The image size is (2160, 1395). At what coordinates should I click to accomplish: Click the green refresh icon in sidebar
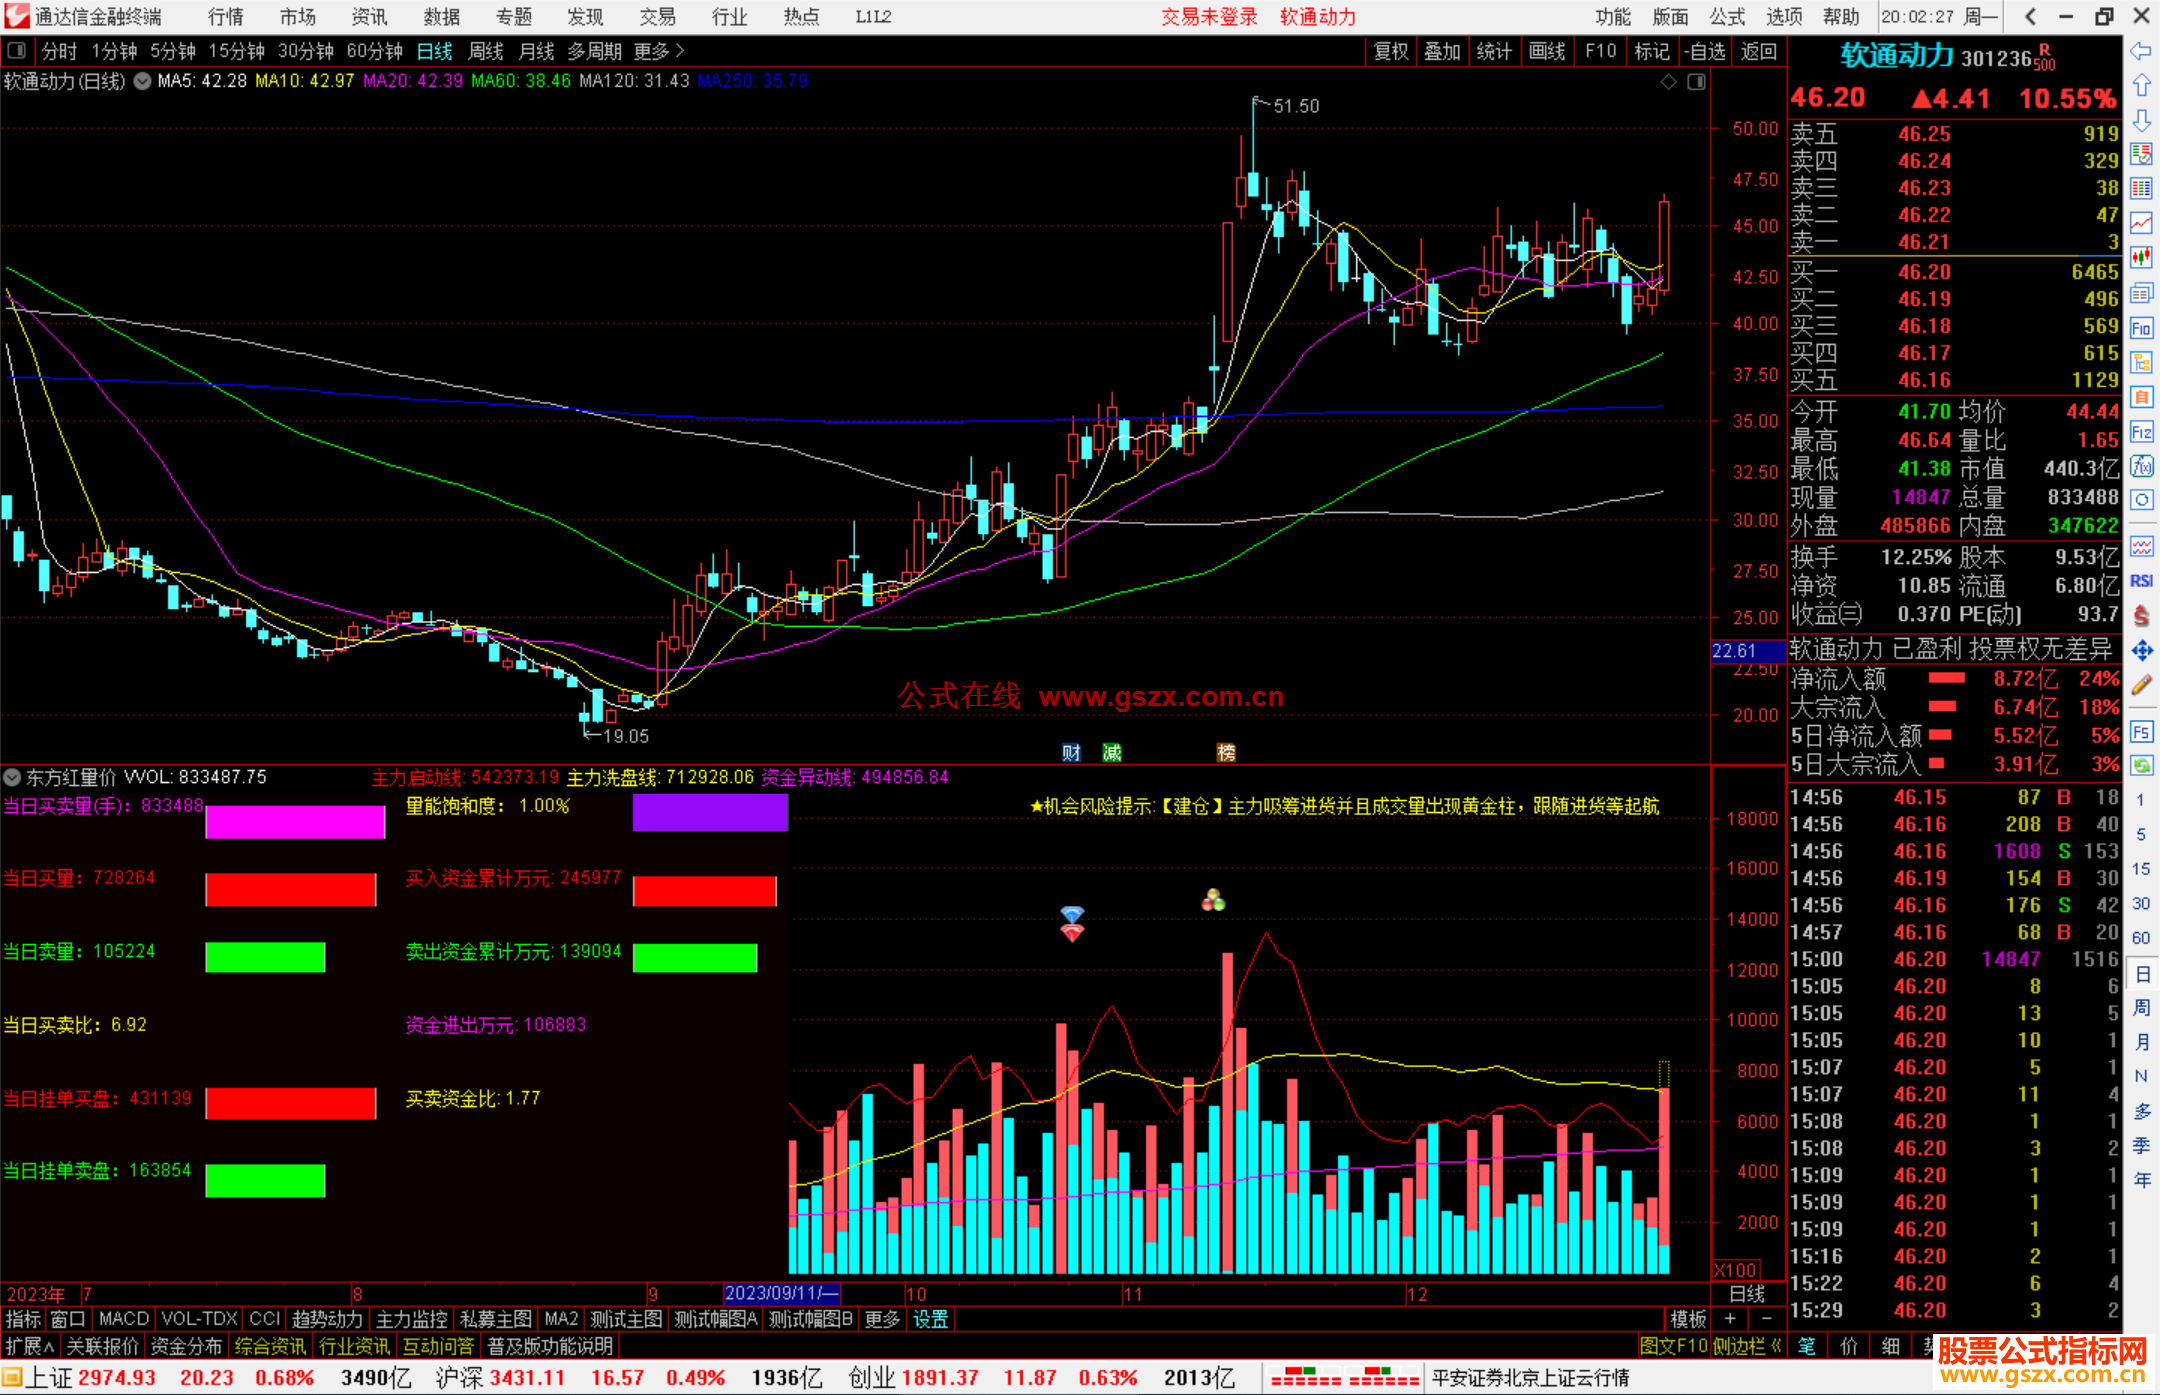tap(2141, 766)
